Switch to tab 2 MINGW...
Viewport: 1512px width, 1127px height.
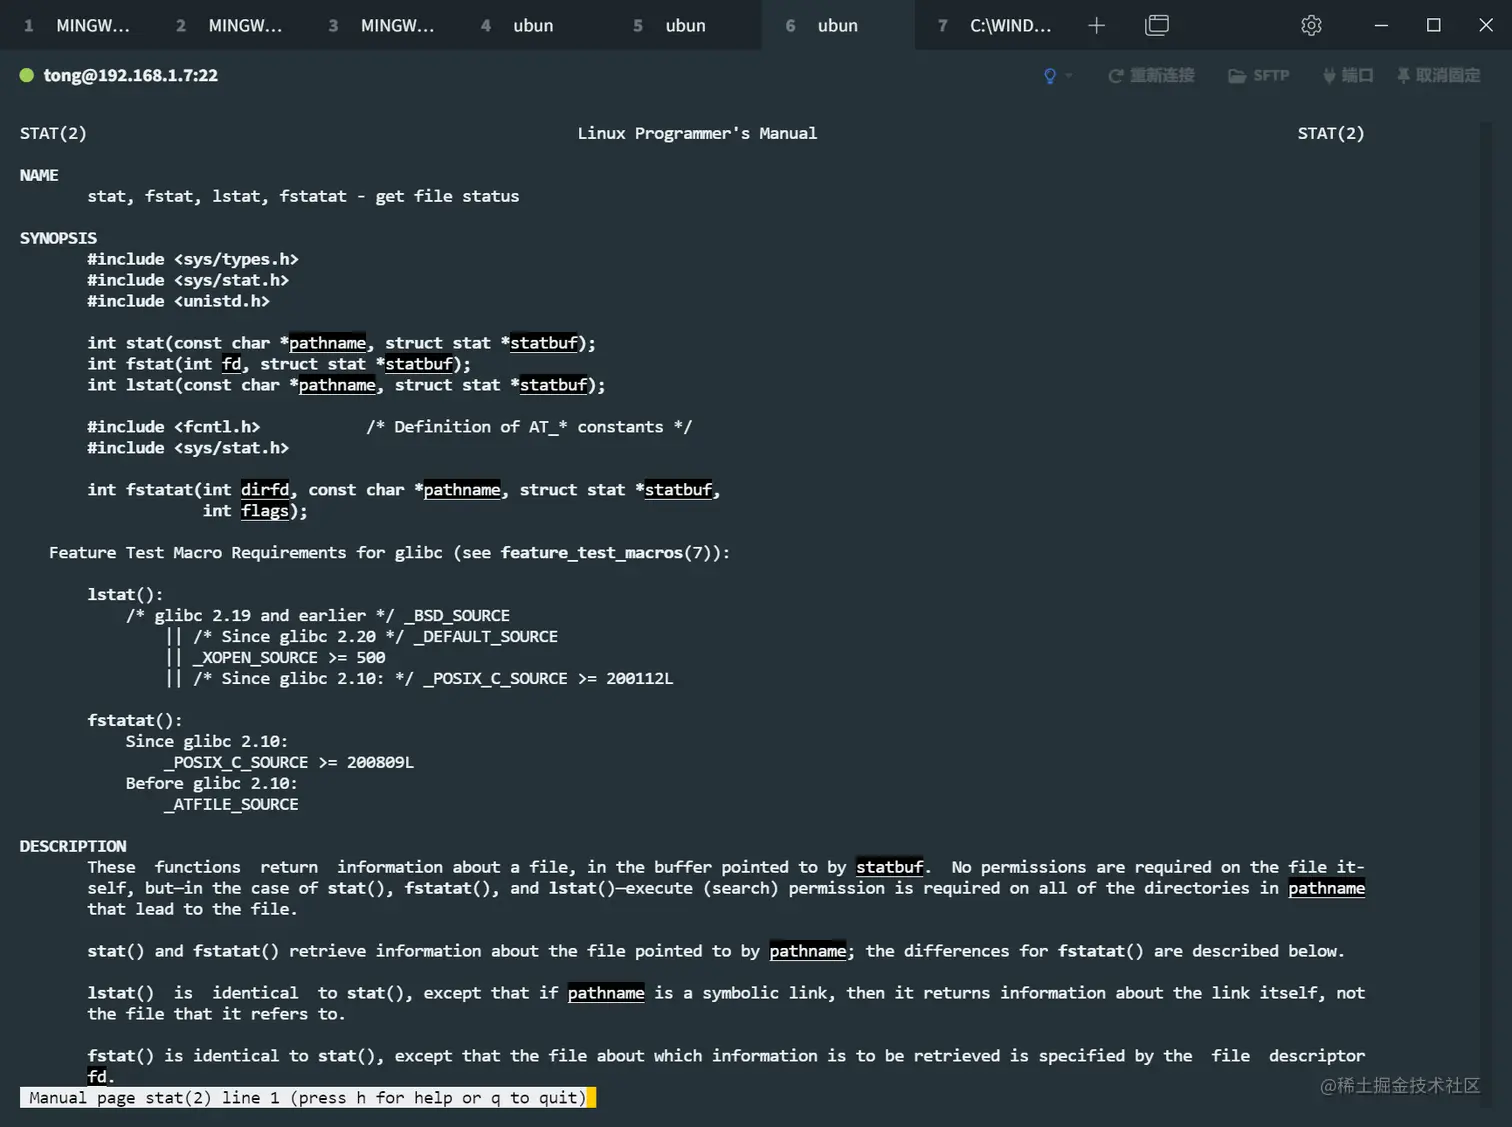228,25
